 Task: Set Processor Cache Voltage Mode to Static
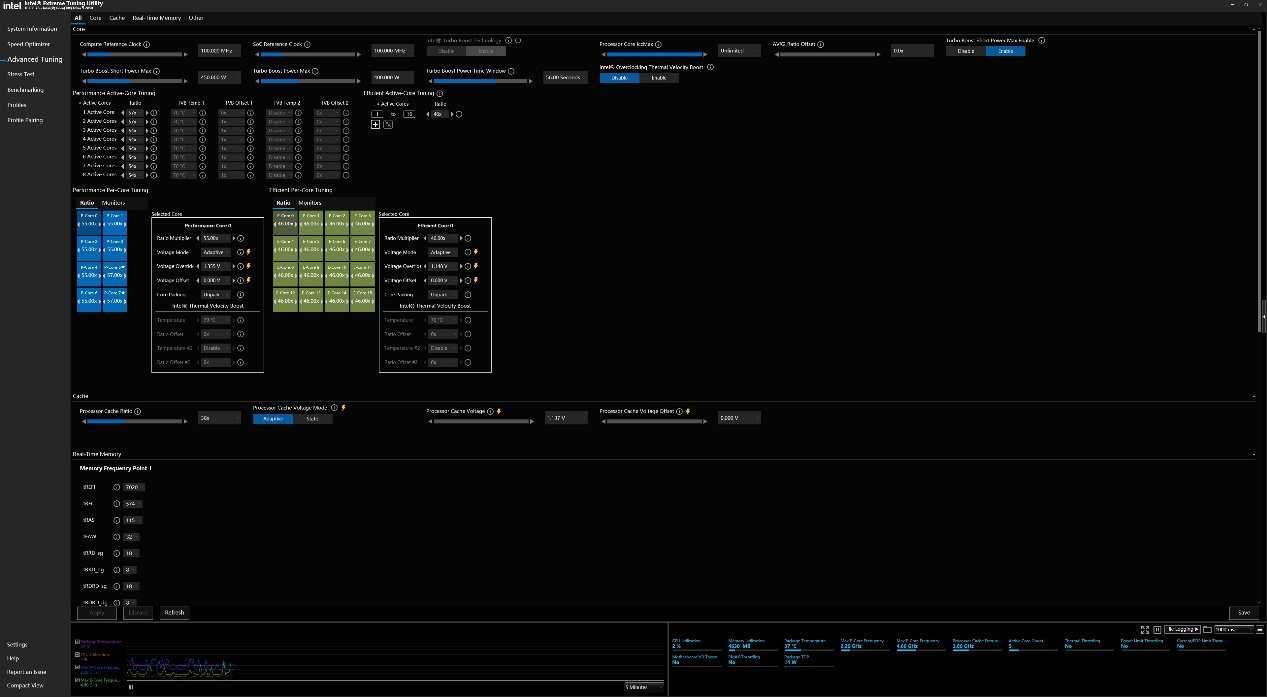(x=312, y=419)
